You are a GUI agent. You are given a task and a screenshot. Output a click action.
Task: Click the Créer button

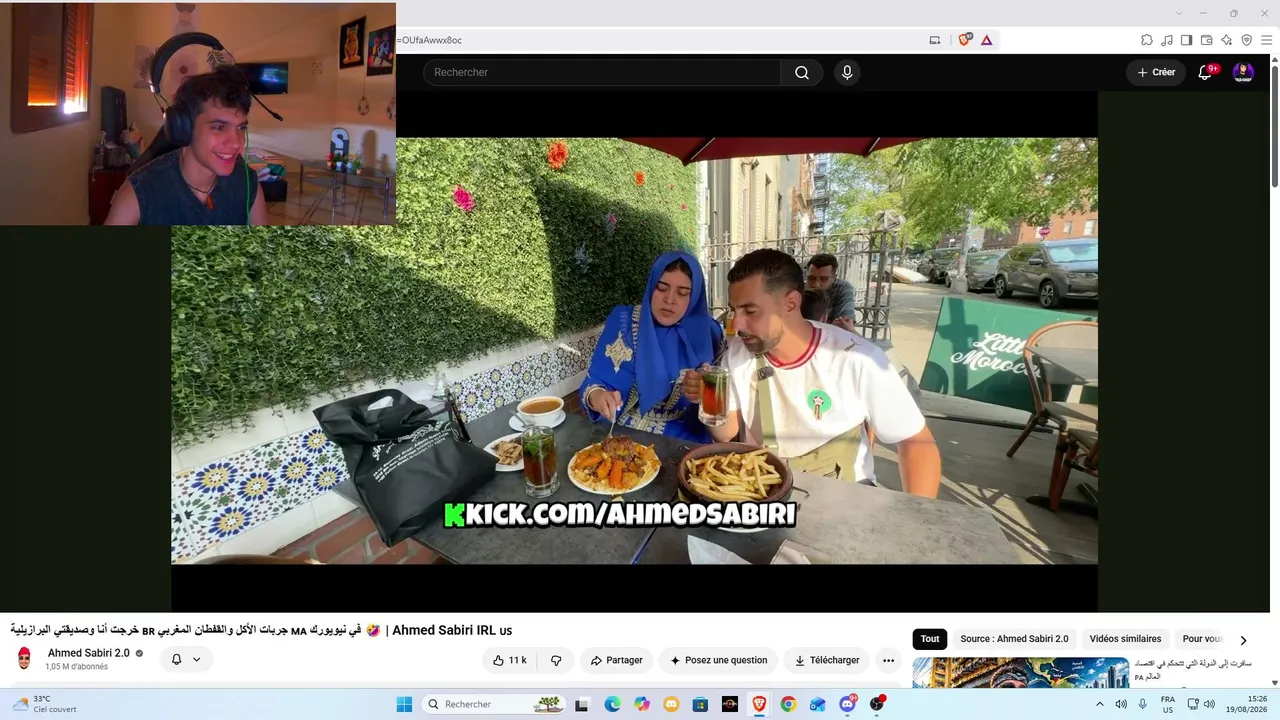pos(1156,72)
